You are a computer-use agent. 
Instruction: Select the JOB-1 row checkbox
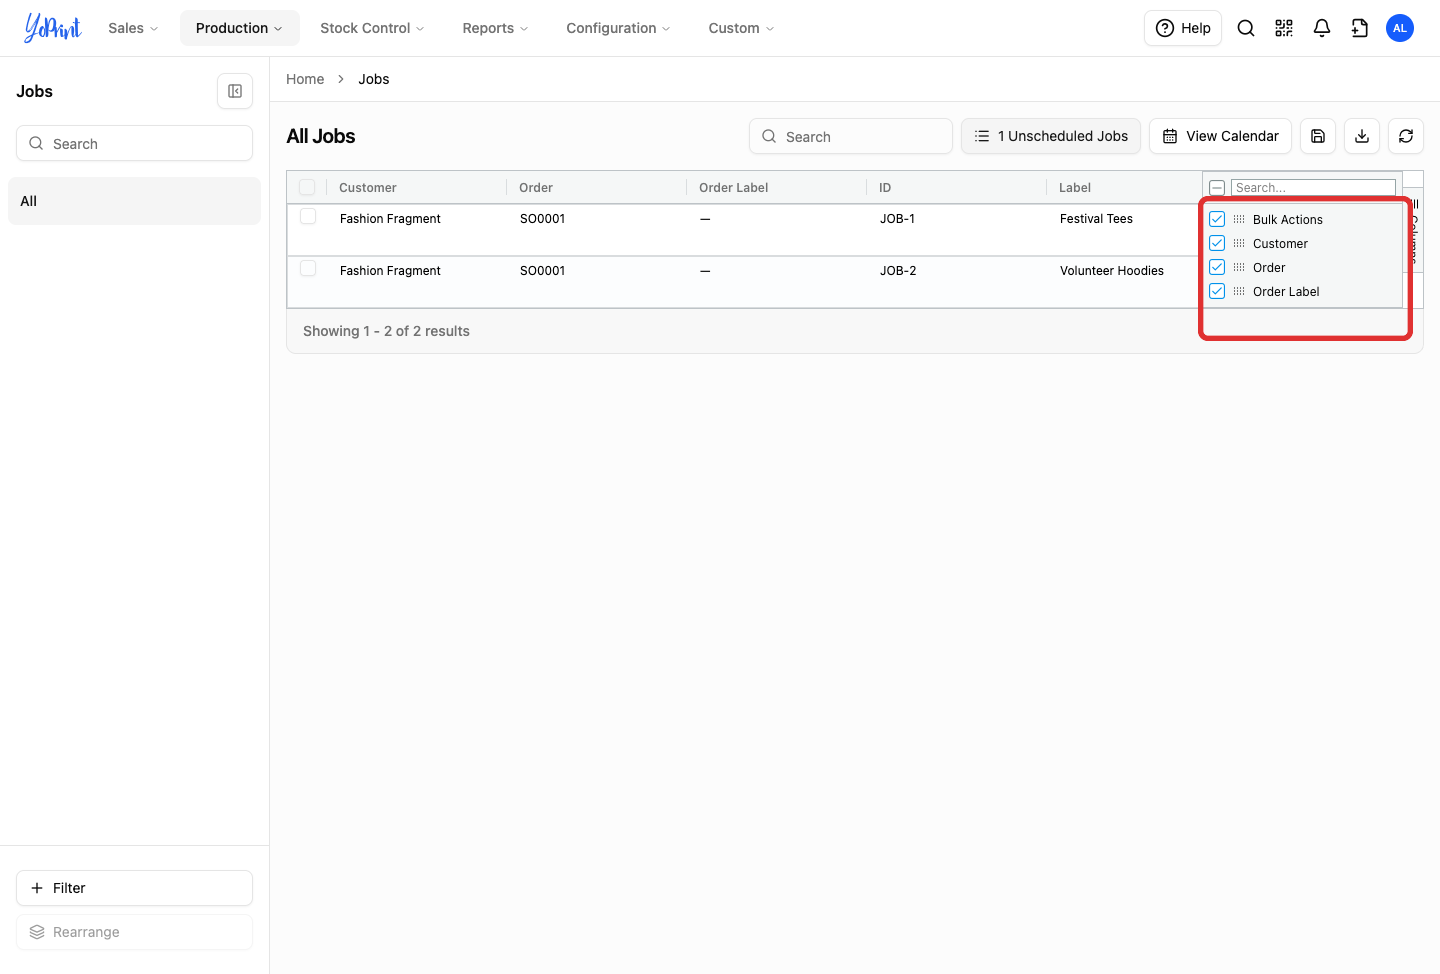click(x=308, y=216)
